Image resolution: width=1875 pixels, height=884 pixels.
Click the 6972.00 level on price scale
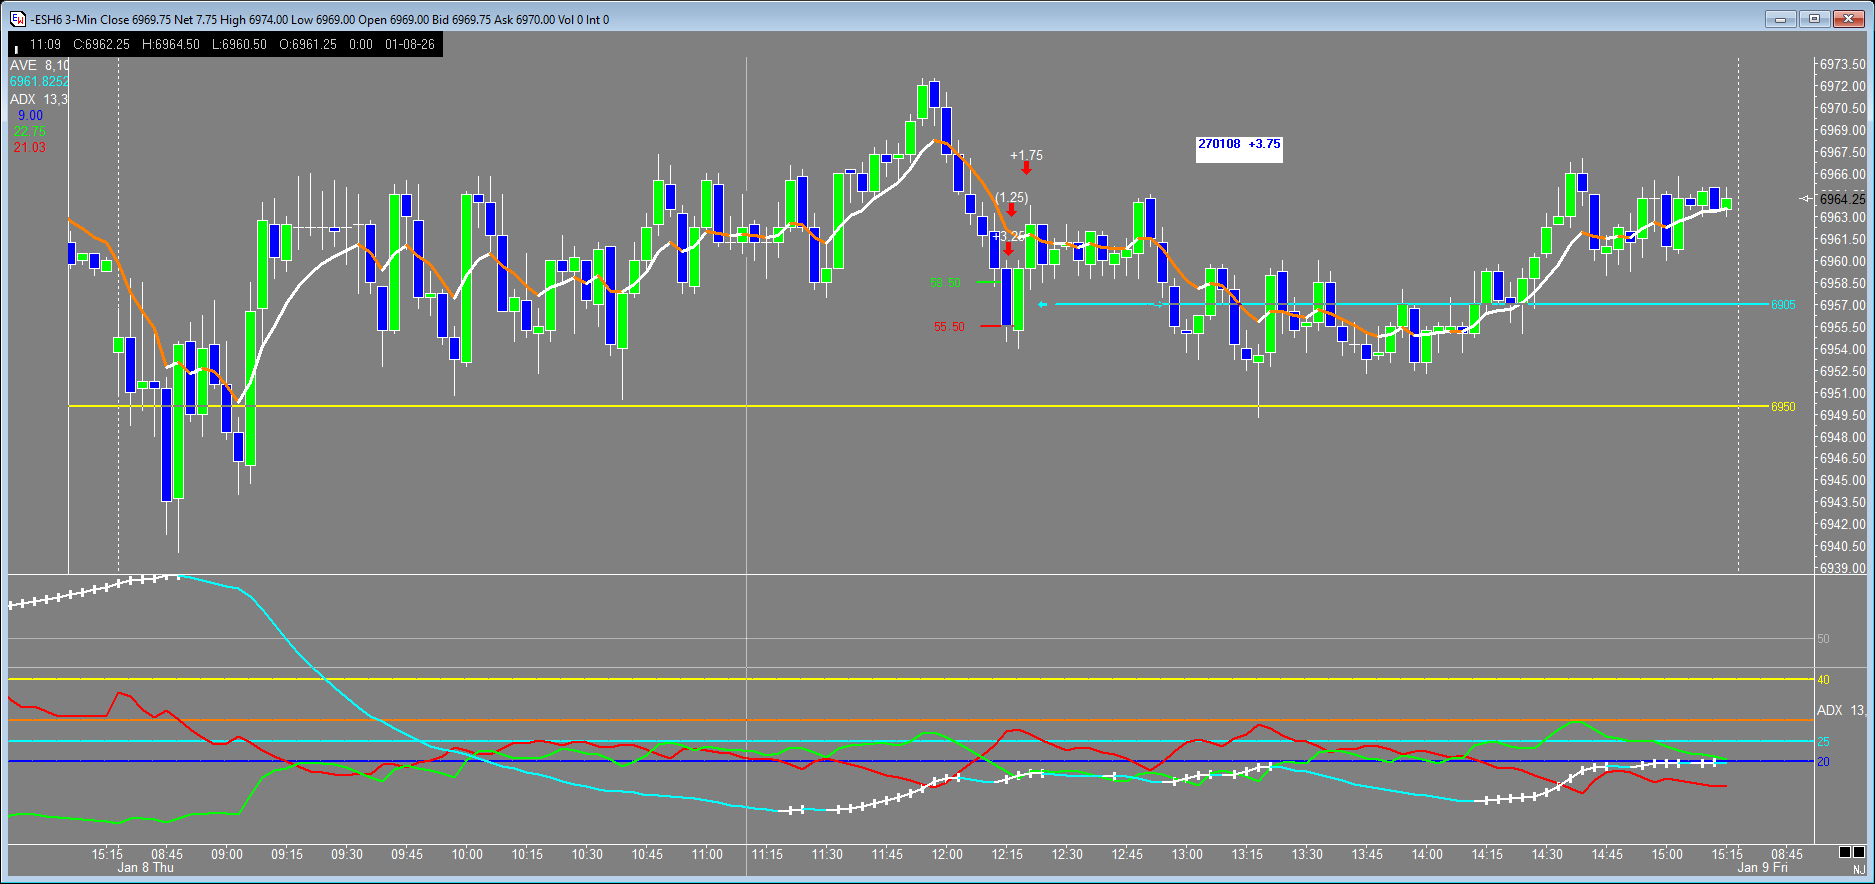(1842, 87)
